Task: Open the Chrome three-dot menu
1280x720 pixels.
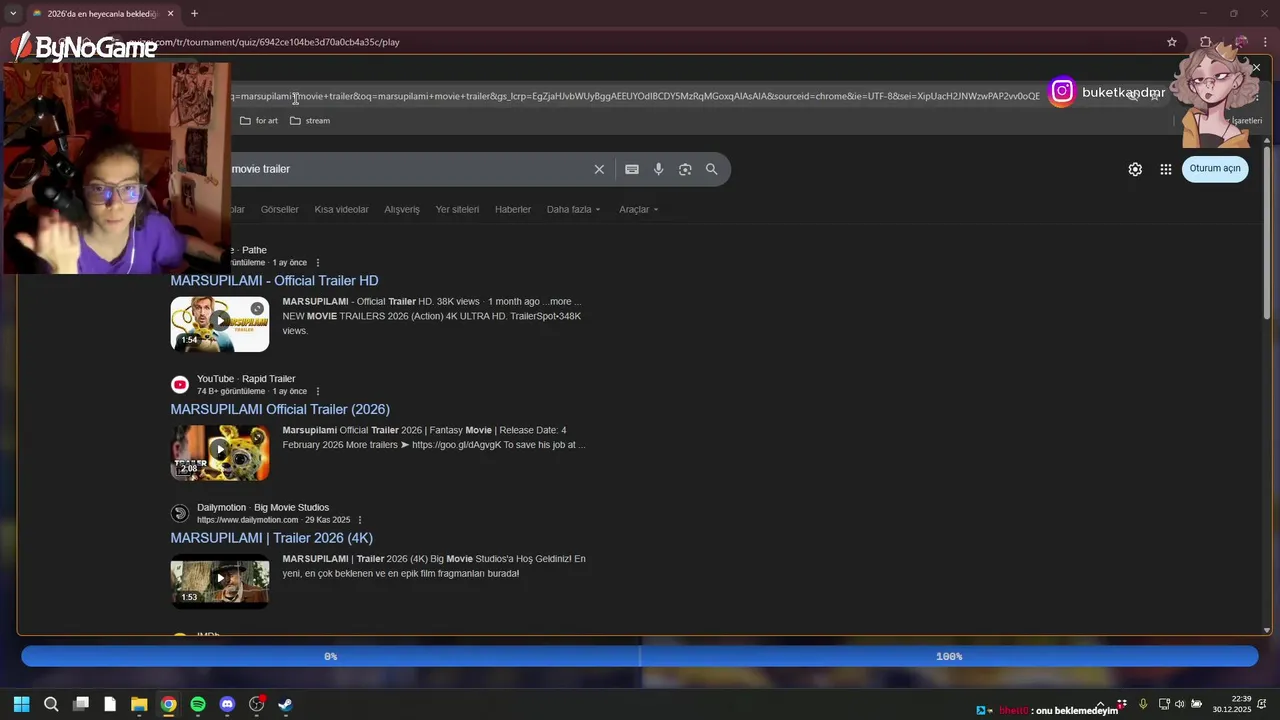Action: (x=1265, y=42)
